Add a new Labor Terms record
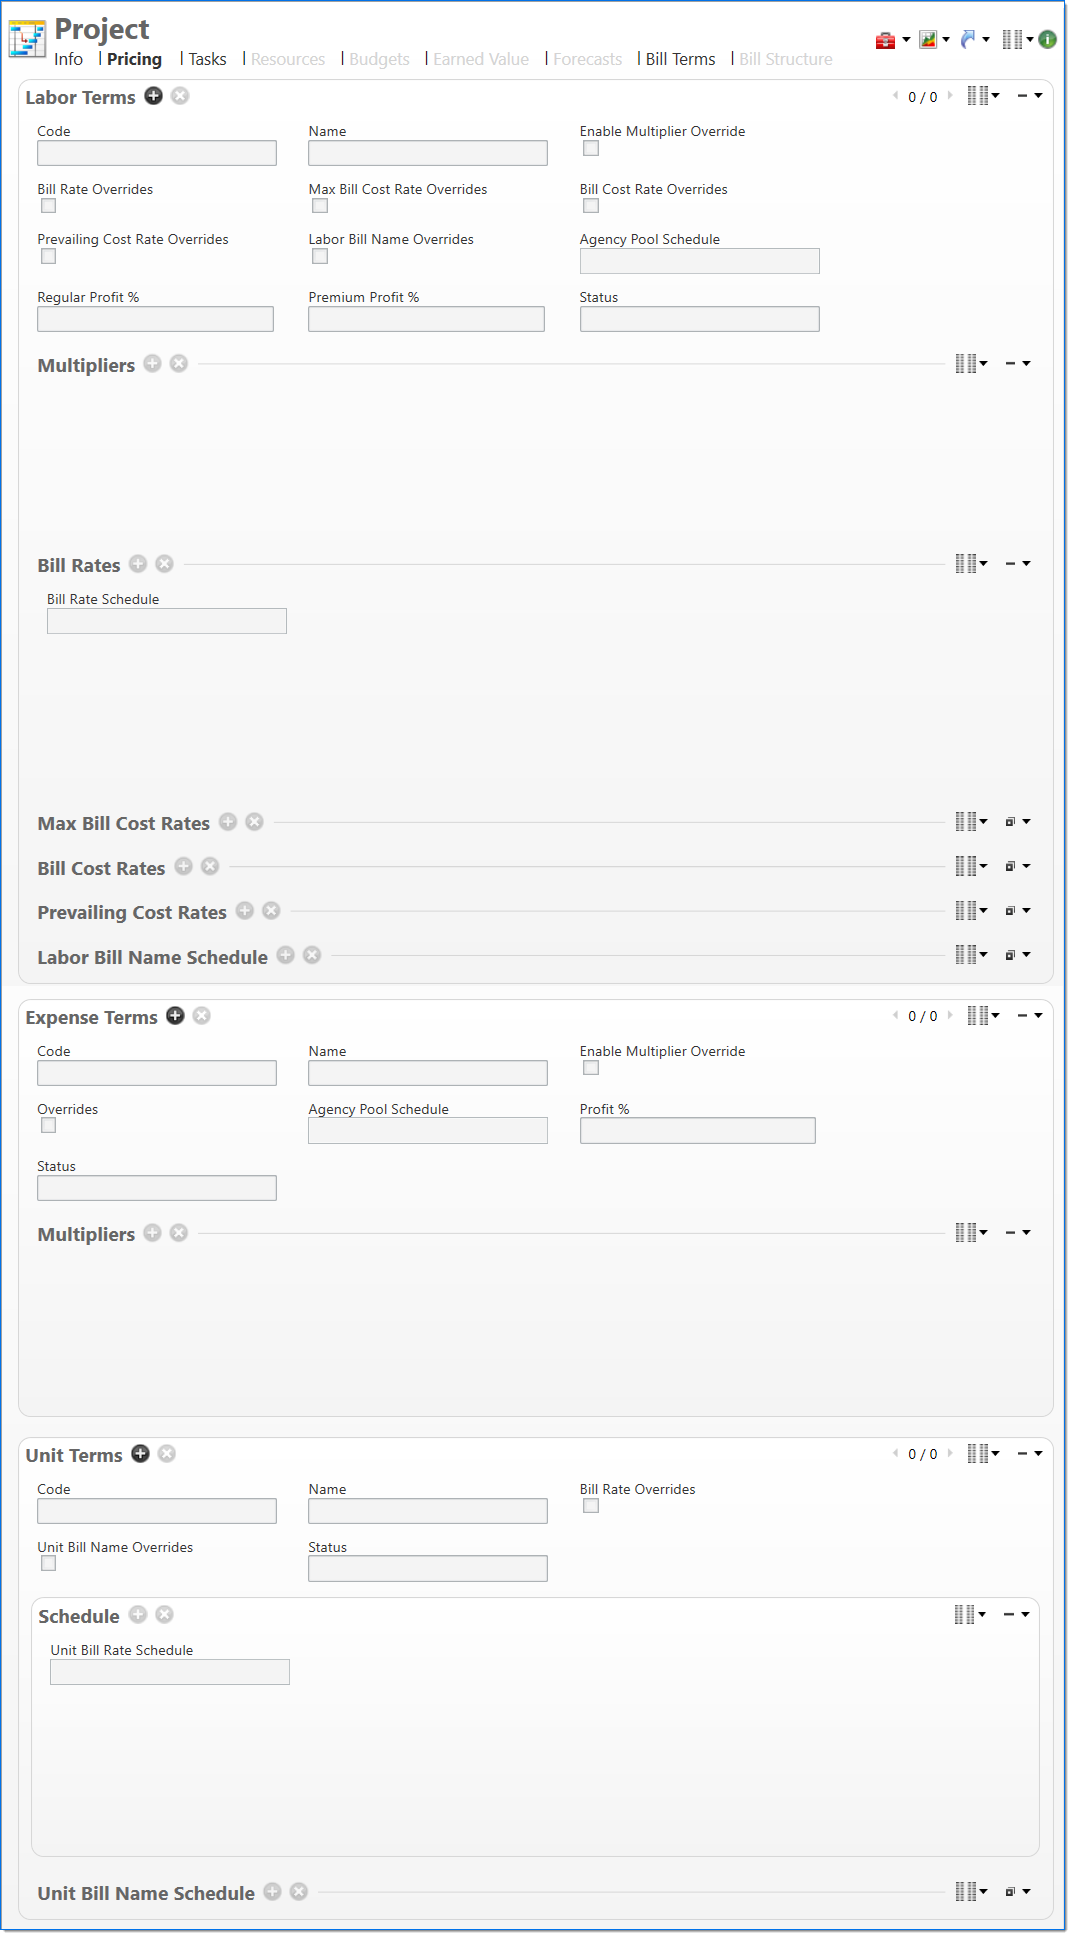Viewport: 1071px width, 1936px height. [153, 96]
